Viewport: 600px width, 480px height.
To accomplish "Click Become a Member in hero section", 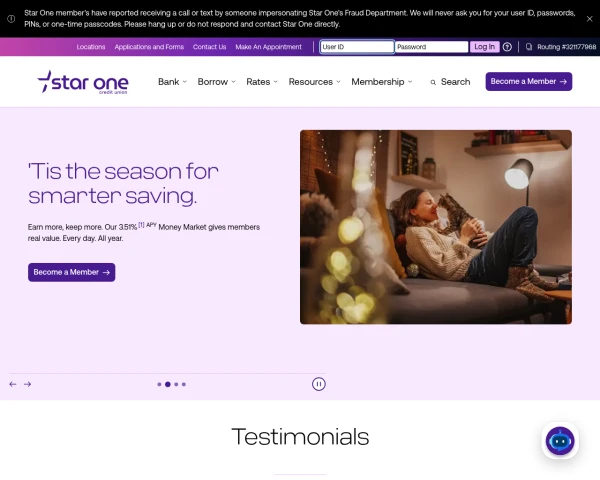I will coord(71,272).
